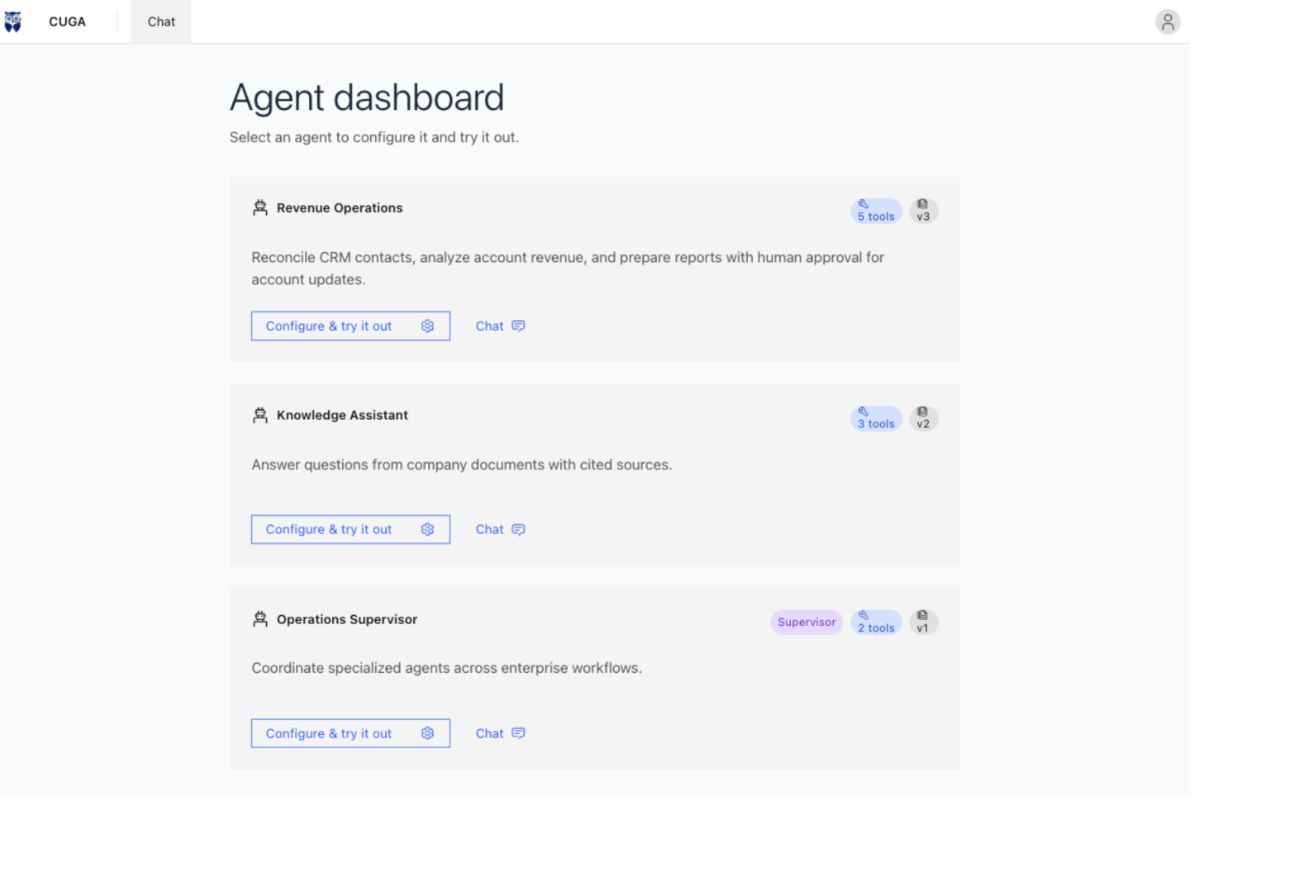Click the Knowledge Assistant robot agent icon
Image resolution: width=1309 pixels, height=873 pixels.
tap(260, 415)
